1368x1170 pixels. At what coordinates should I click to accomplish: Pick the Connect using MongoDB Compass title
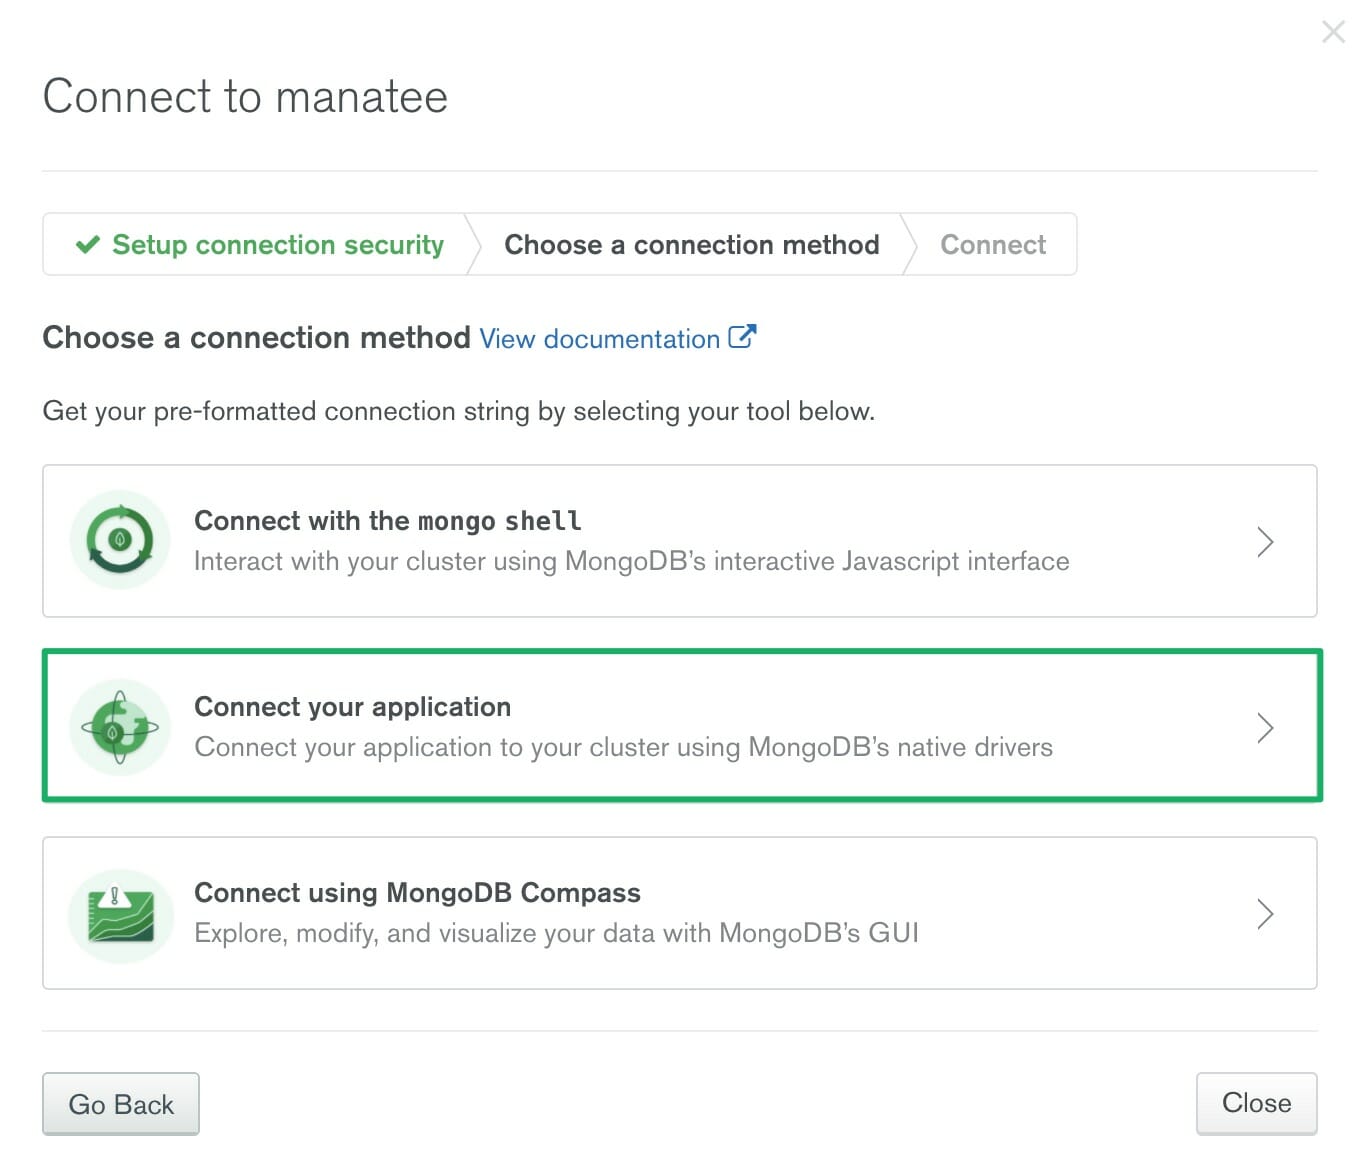[417, 893]
